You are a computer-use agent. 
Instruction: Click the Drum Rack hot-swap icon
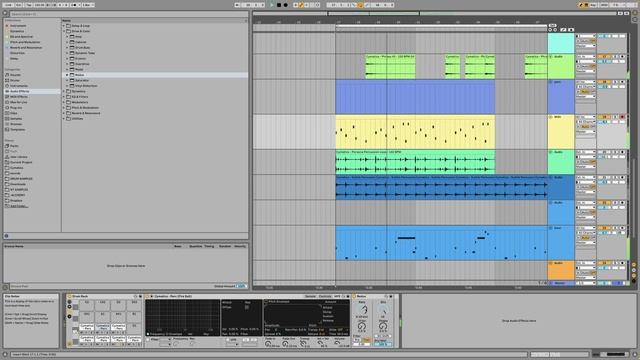(x=135, y=296)
